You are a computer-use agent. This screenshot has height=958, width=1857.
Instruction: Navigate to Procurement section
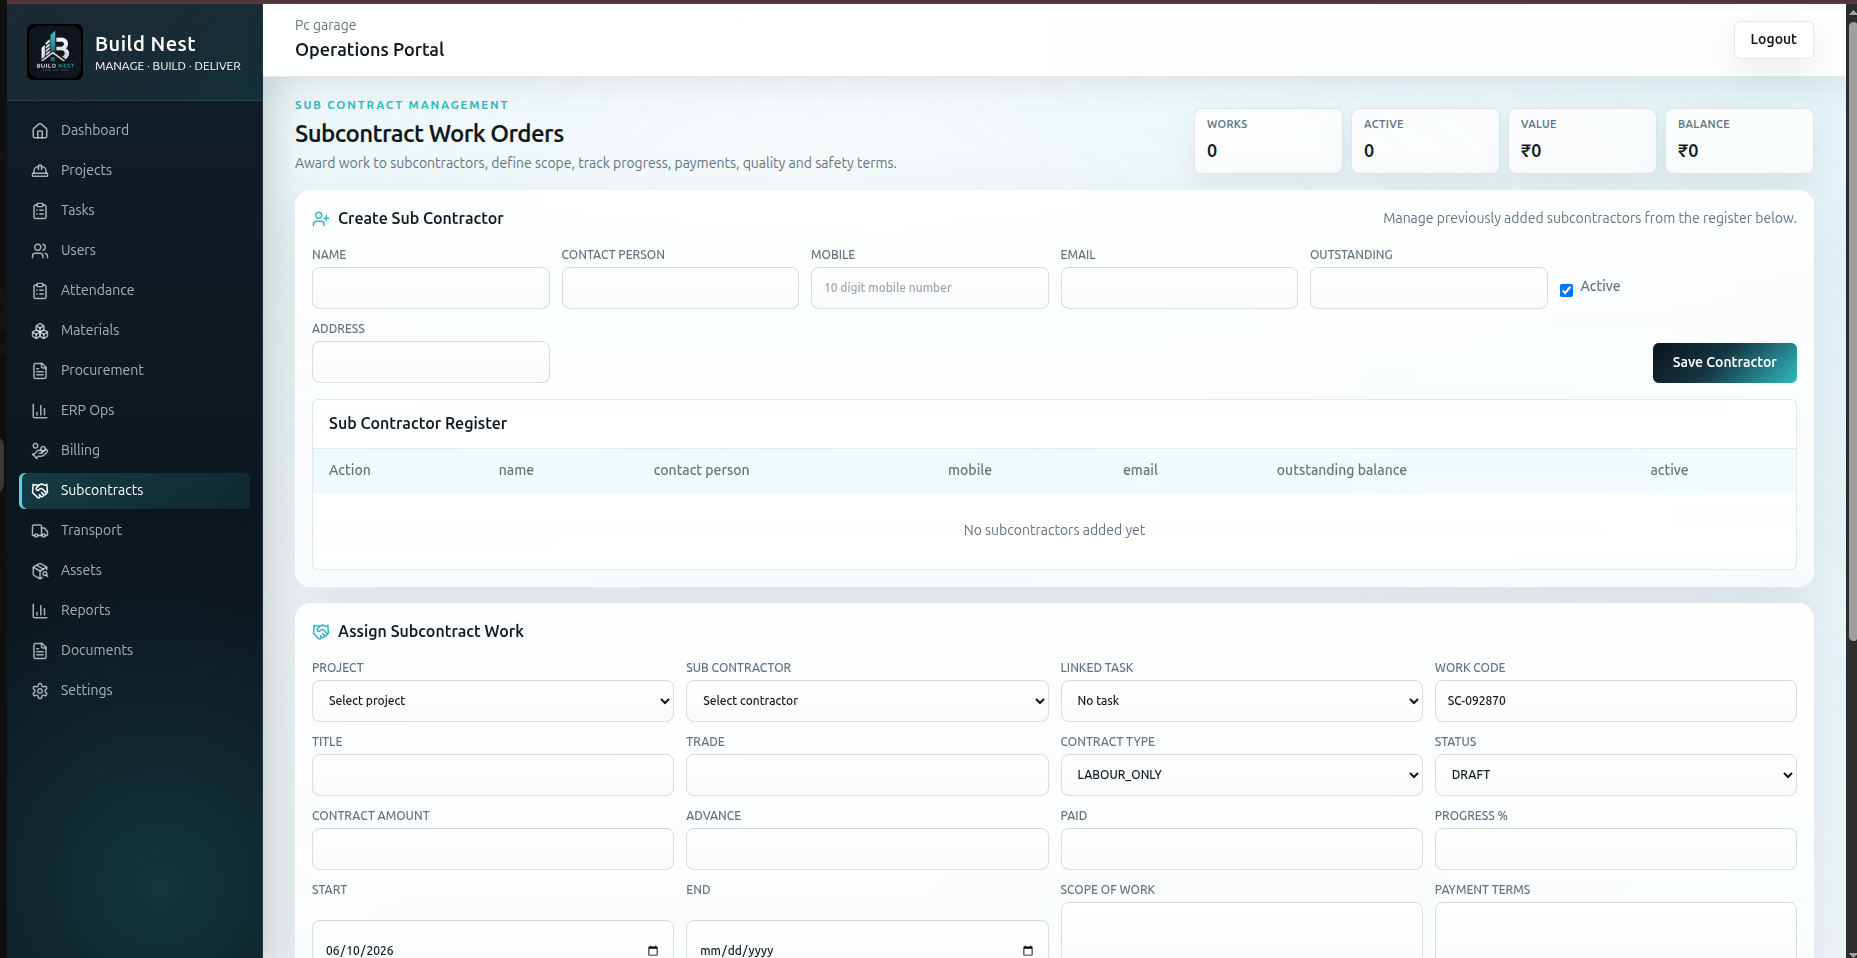[135, 370]
